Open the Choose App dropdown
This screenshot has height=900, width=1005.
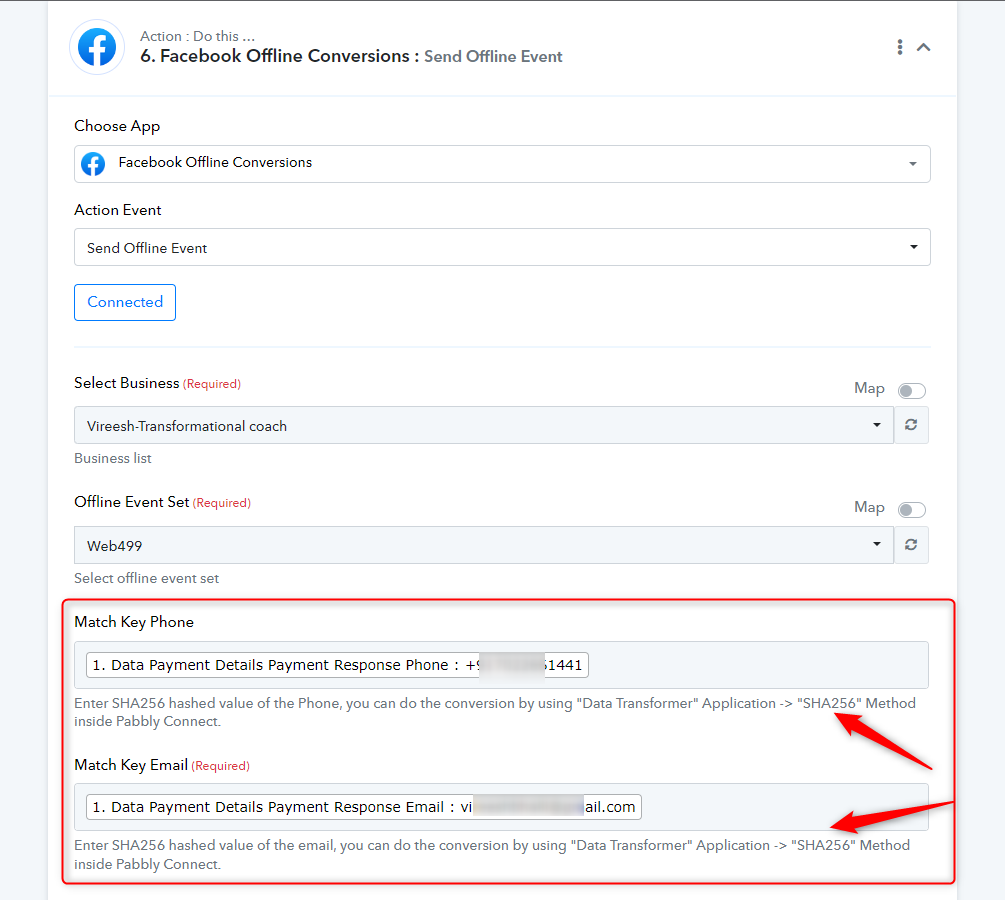[502, 164]
